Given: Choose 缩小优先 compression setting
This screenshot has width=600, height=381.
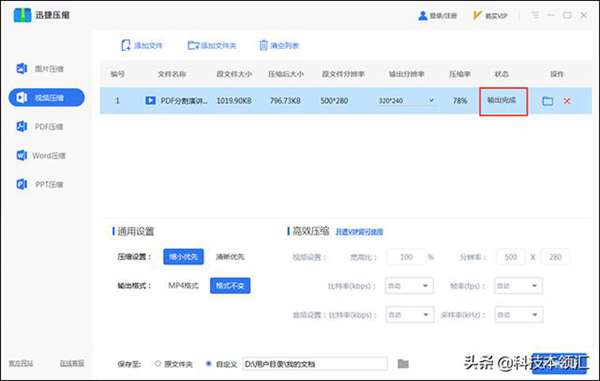Looking at the screenshot, I should click(183, 257).
